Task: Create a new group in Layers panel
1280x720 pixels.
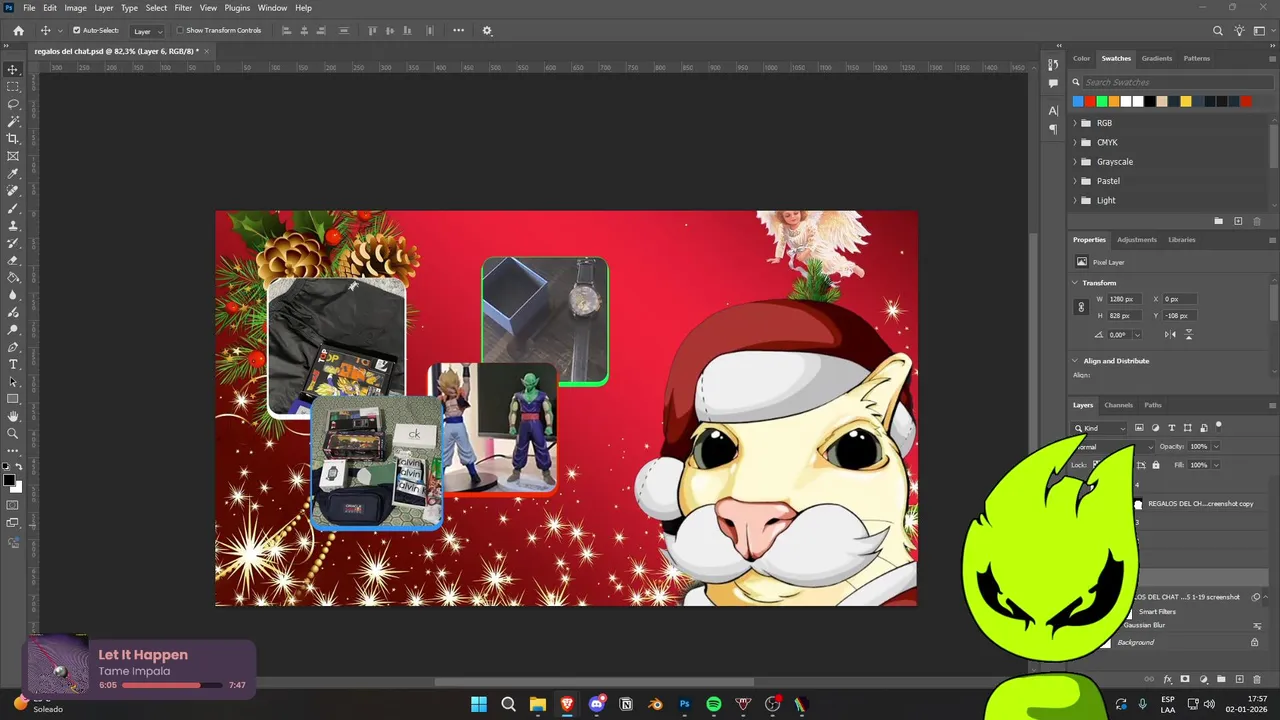Action: (1221, 680)
